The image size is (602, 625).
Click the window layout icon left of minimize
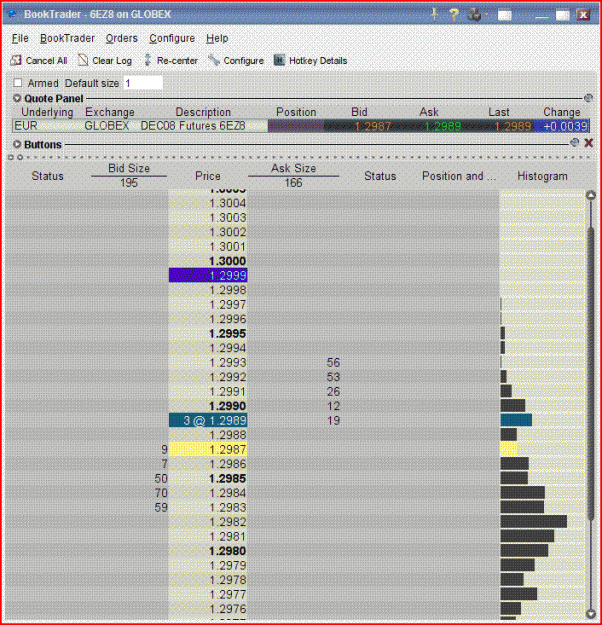[504, 15]
